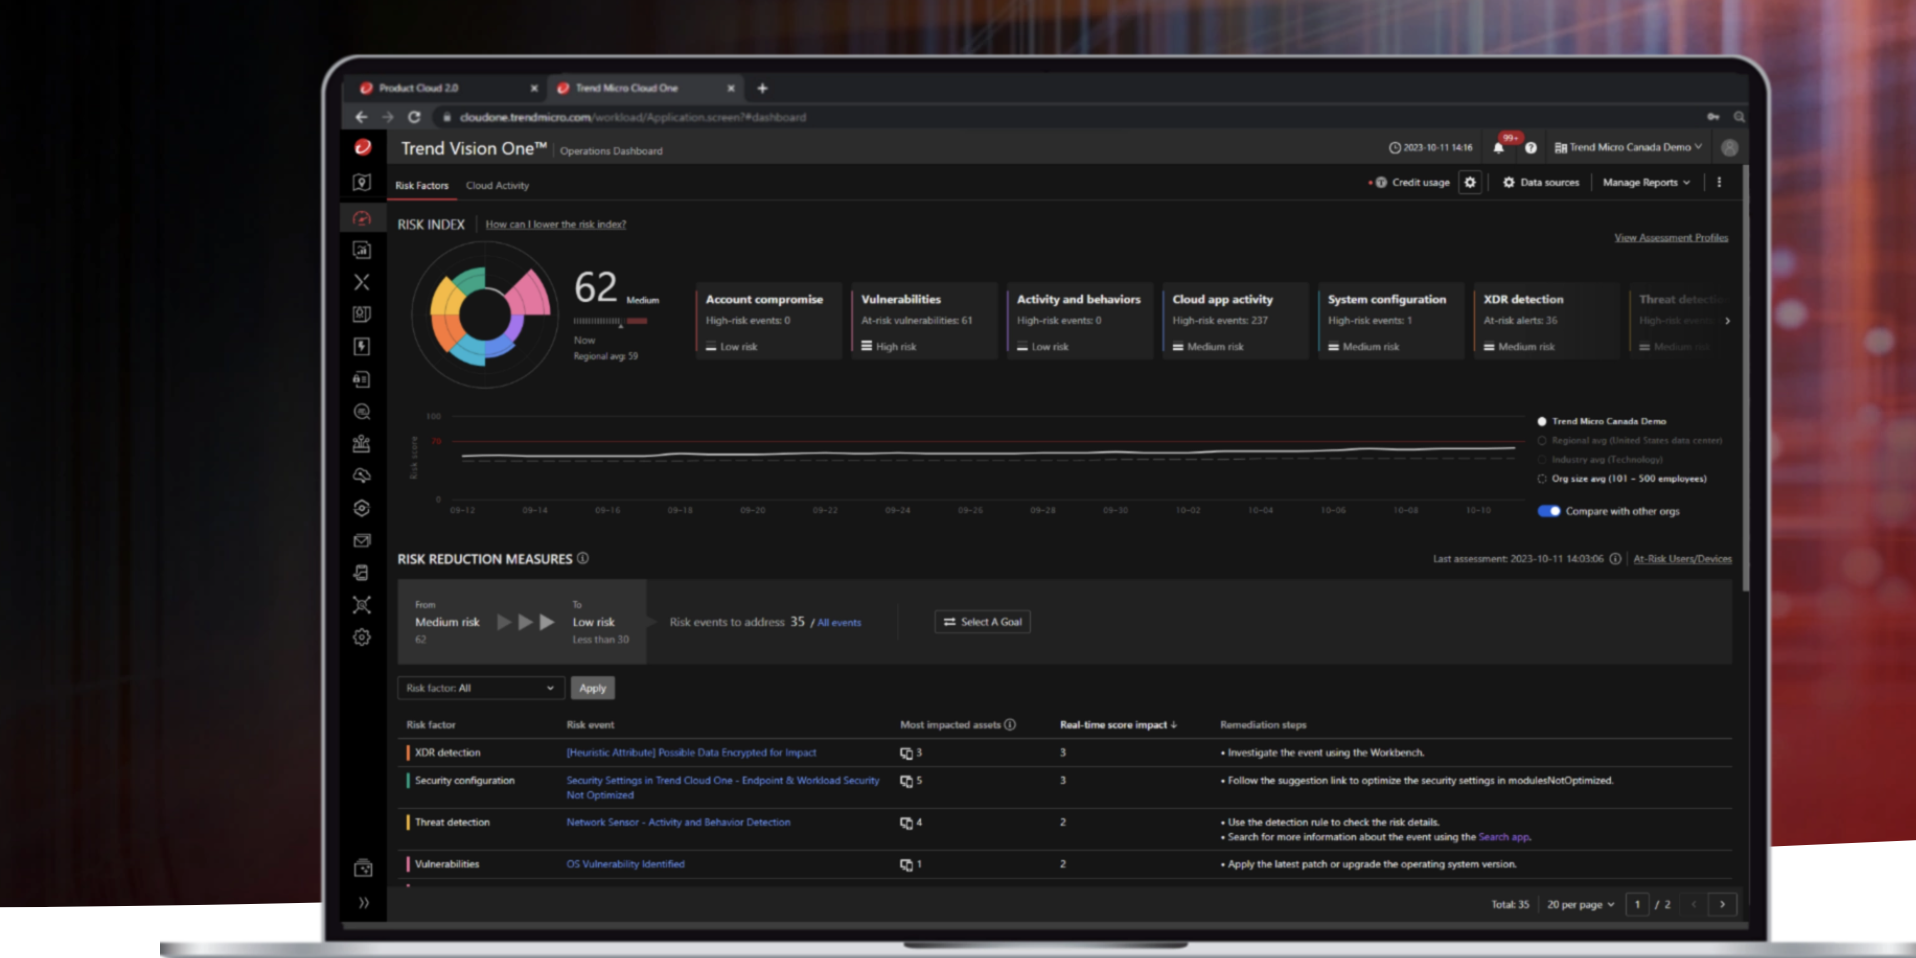
Task: Open the help question mark icon
Action: (x=1530, y=147)
